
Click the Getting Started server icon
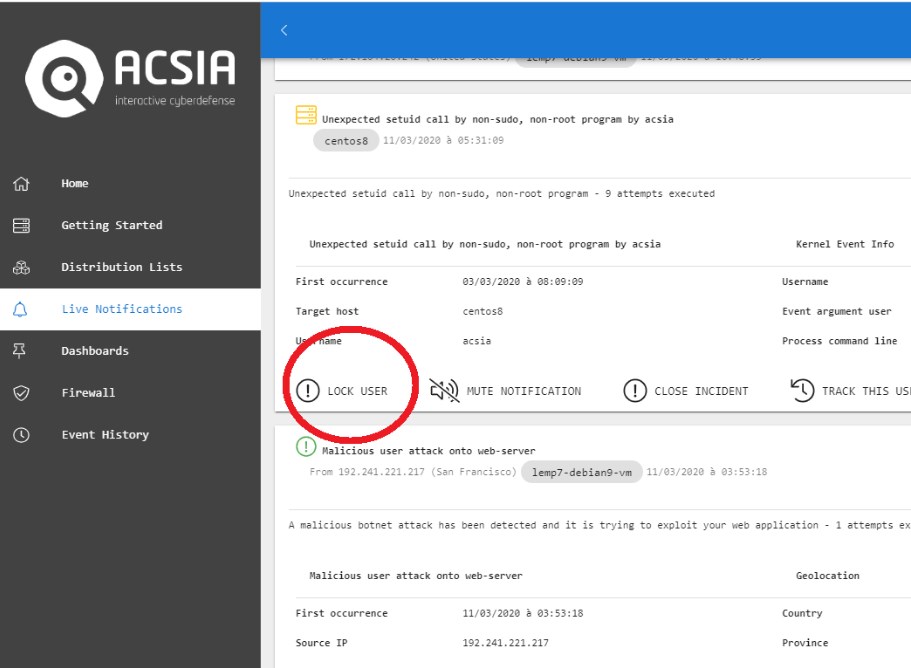(21, 225)
